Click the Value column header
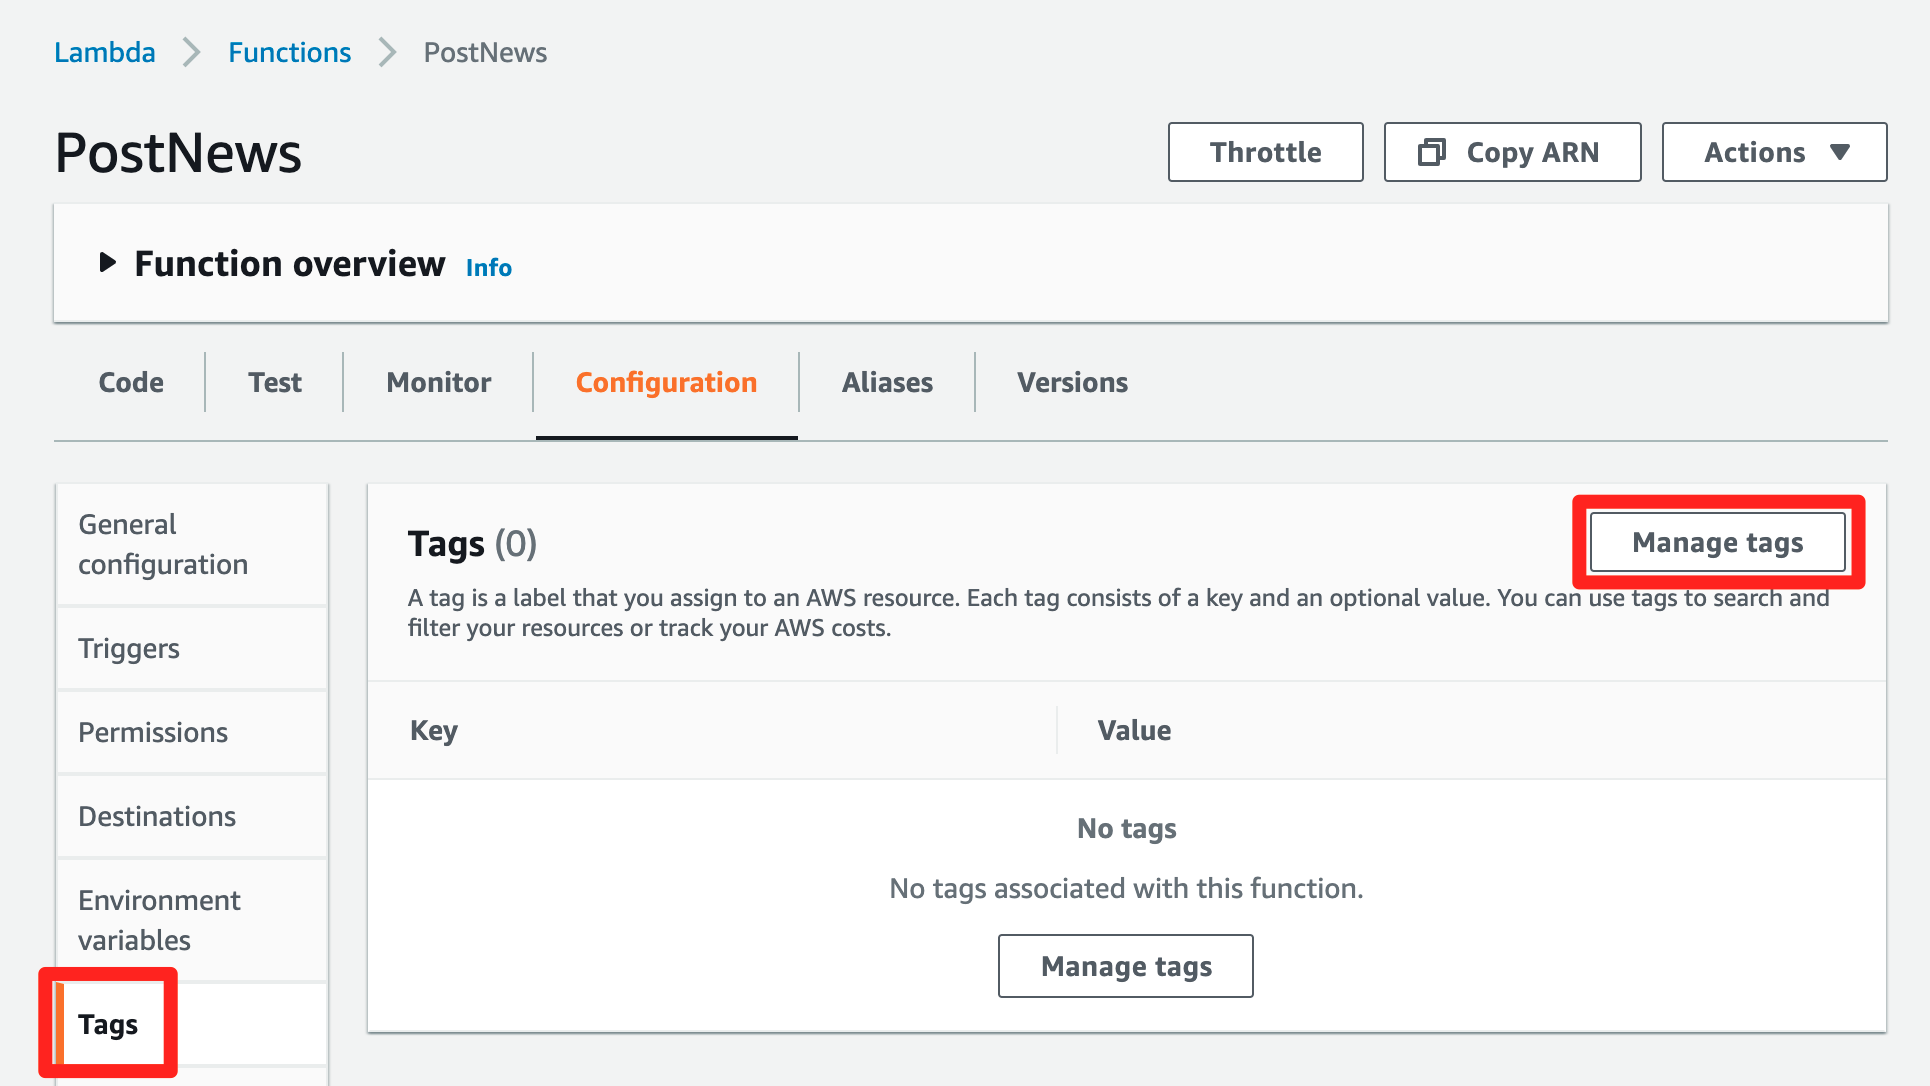This screenshot has width=1930, height=1086. click(1134, 730)
